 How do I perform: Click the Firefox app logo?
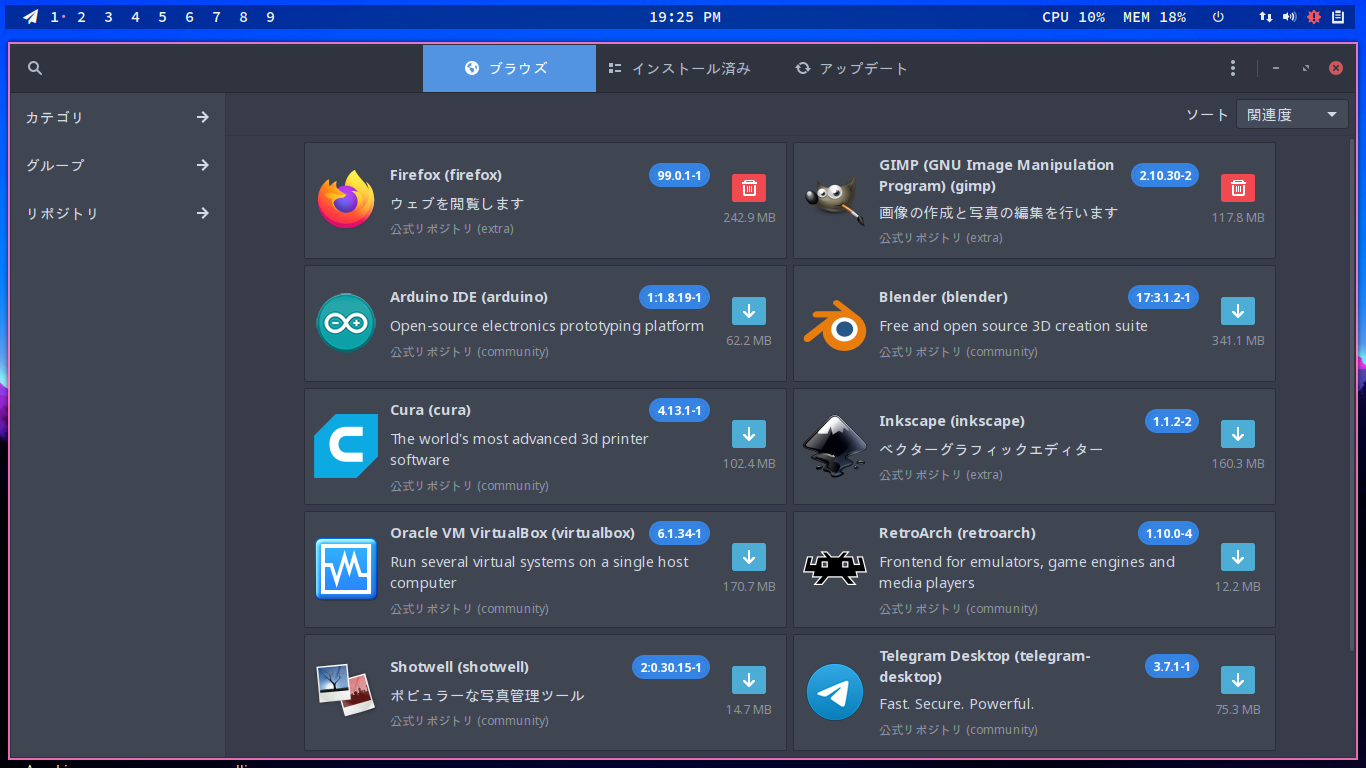coord(346,200)
